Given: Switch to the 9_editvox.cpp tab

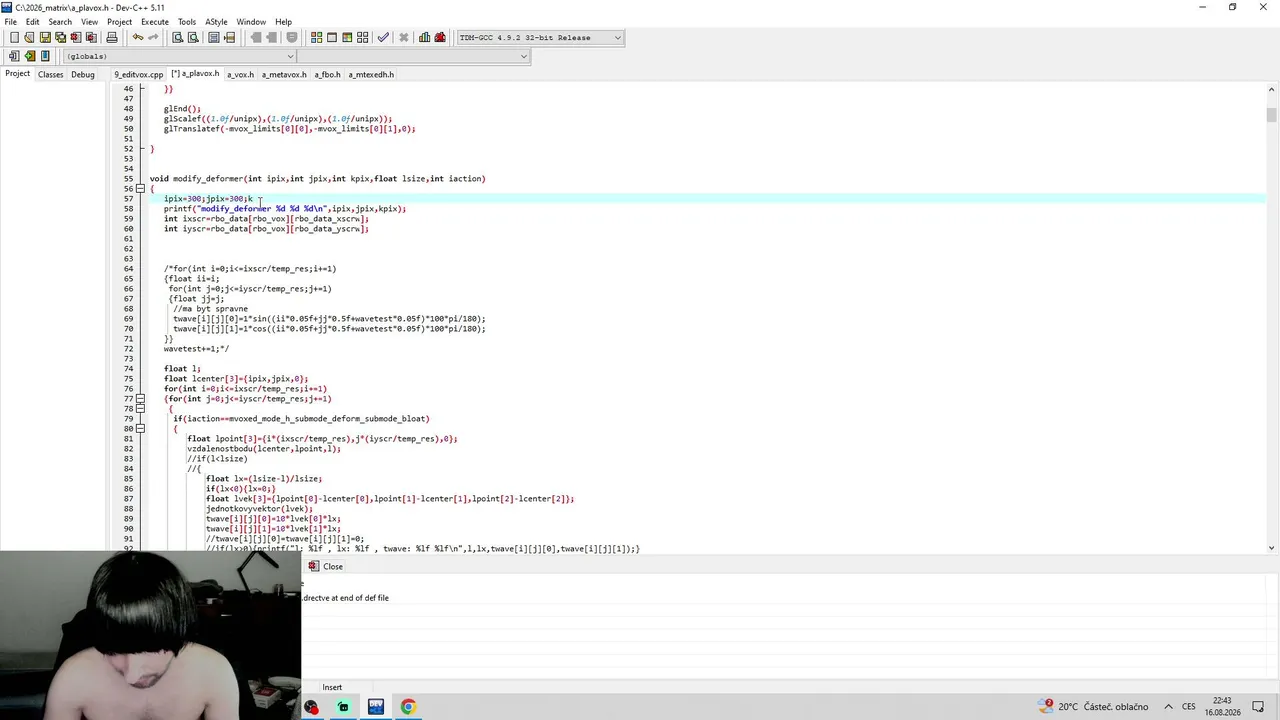Looking at the screenshot, I should (x=138, y=74).
